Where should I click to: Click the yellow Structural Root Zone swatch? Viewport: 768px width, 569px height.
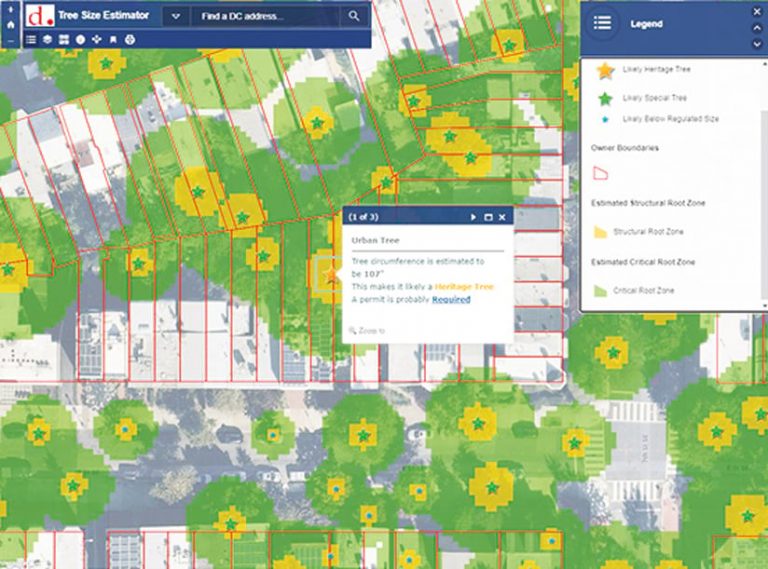(600, 232)
